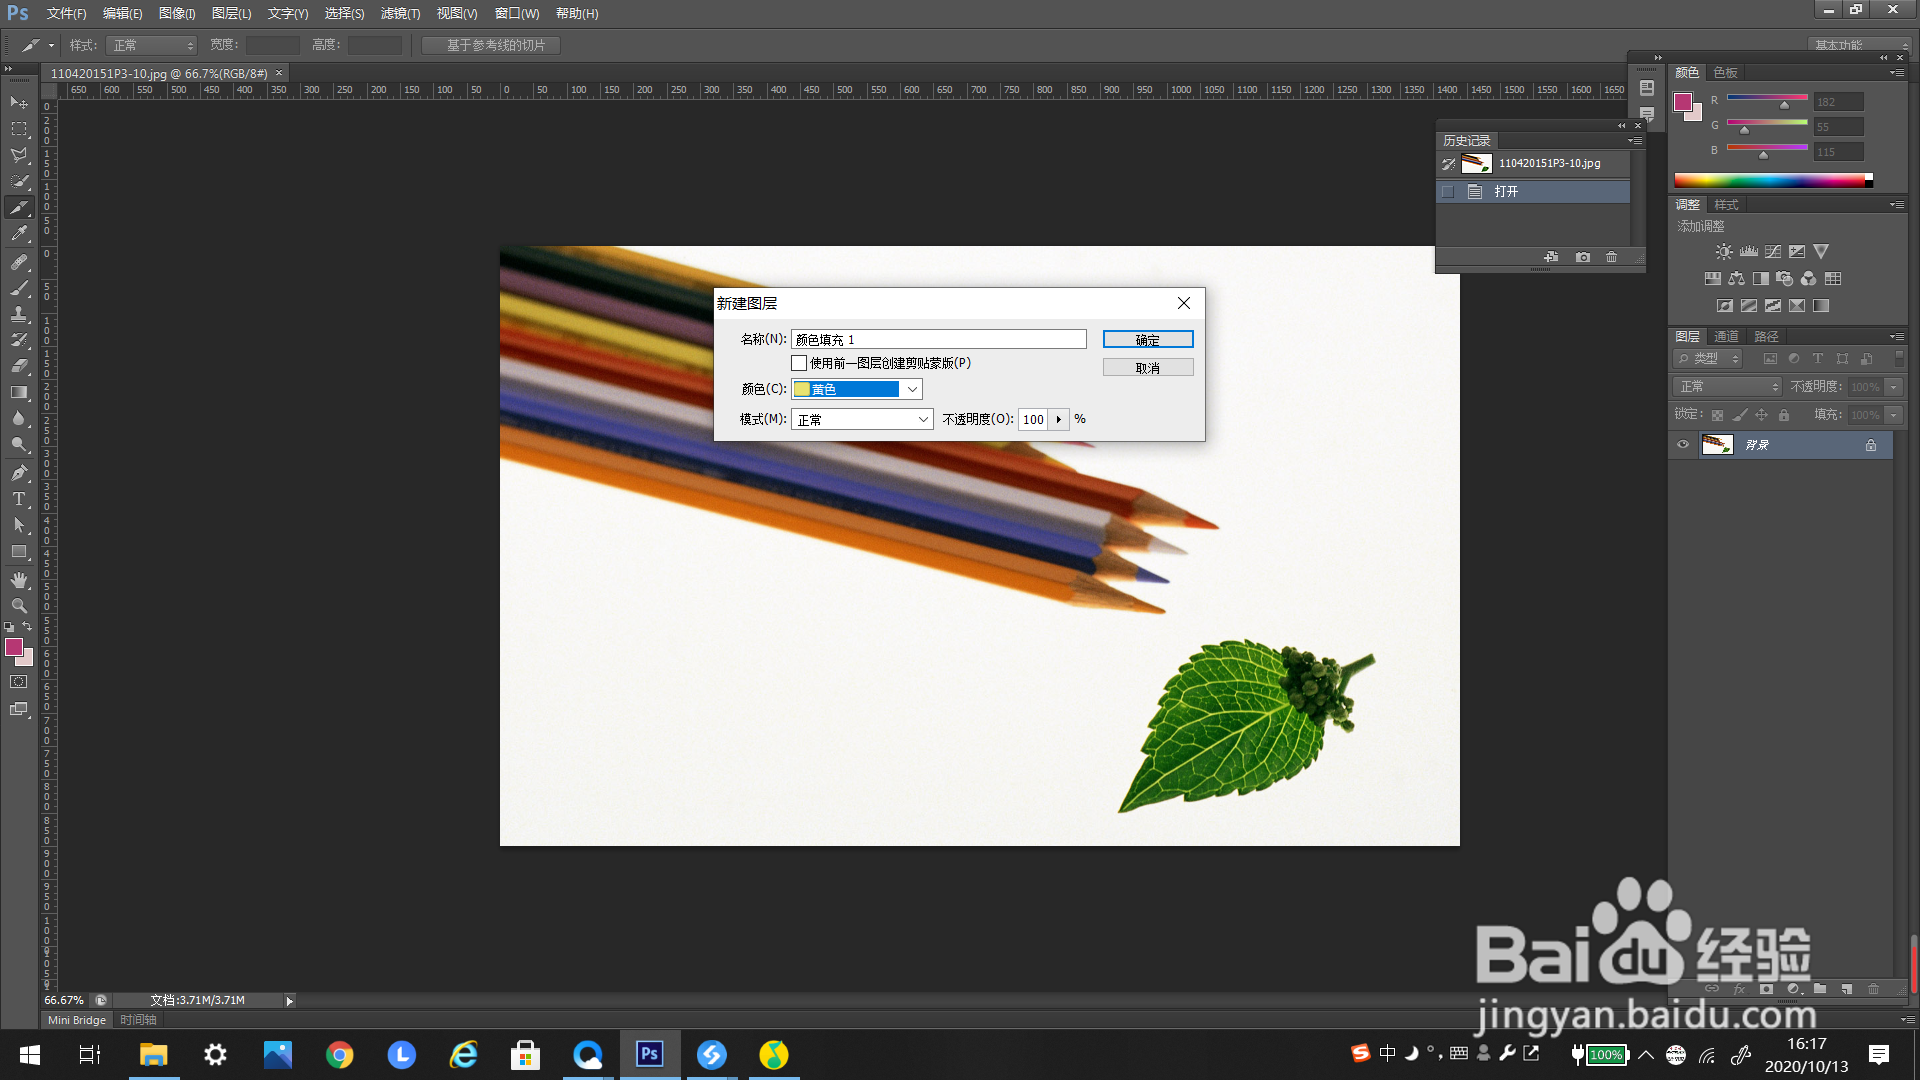Click the layer name field 颜色填充 1
Screen dimensions: 1920x1080
[938, 340]
